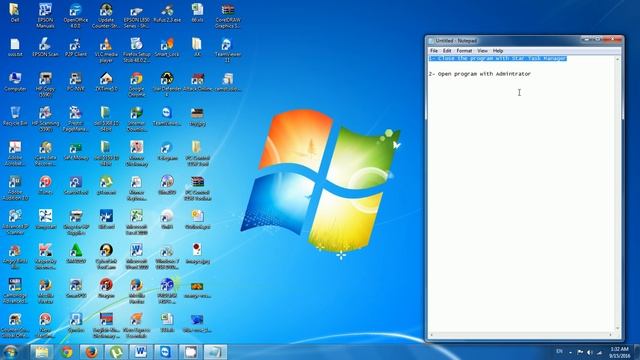Click the EN language indicator
Image resolution: width=640 pixels, height=360 pixels.
point(559,352)
